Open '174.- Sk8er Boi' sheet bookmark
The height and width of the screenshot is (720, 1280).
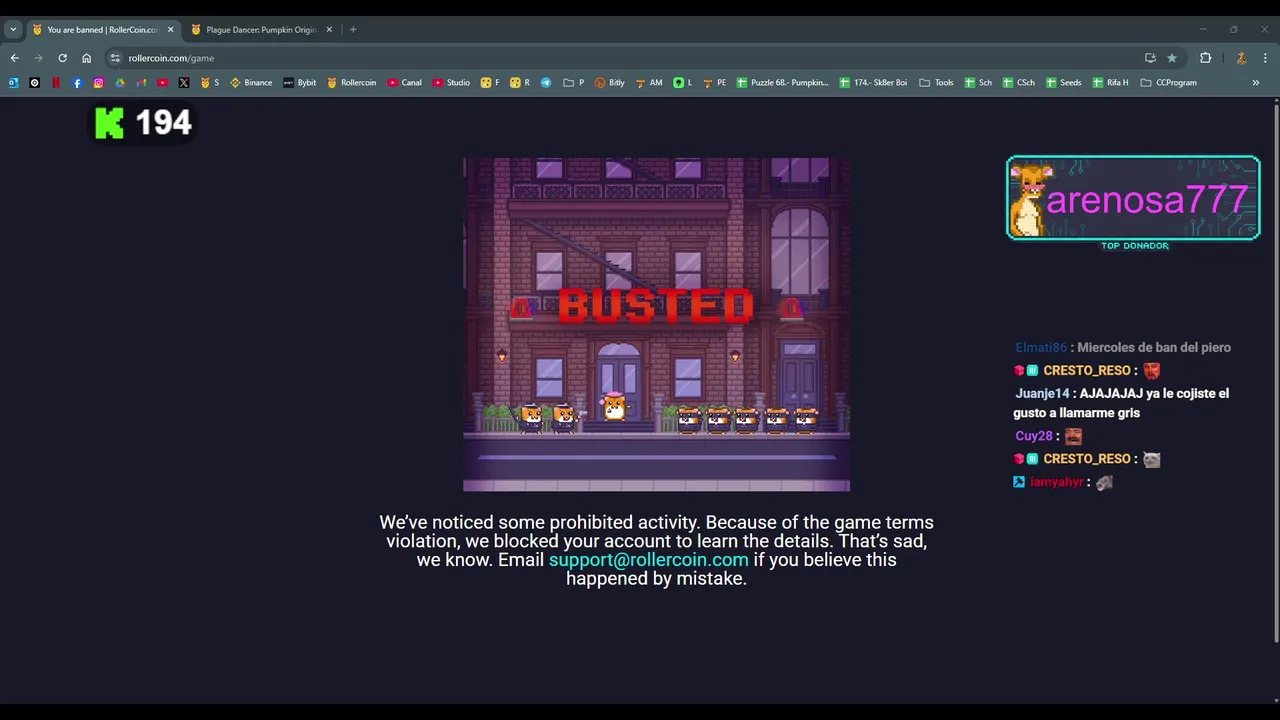coord(873,83)
